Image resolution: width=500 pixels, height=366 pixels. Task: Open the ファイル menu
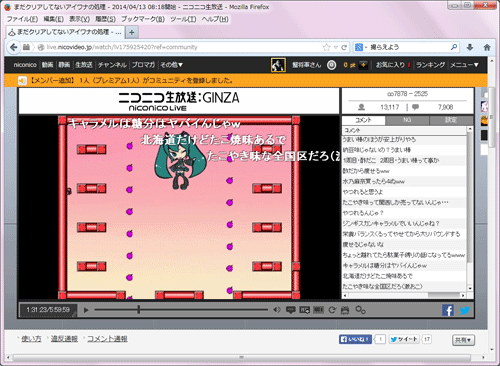pos(22,19)
